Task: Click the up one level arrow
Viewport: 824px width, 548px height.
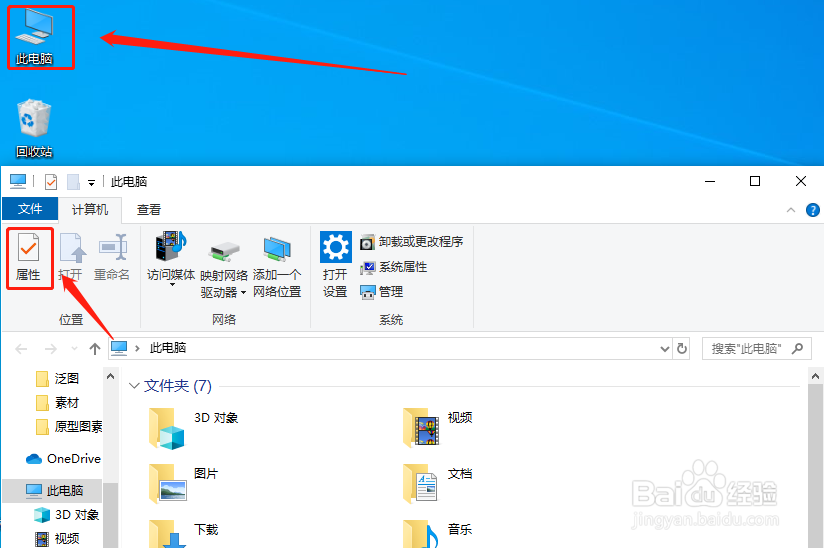Action: (95, 349)
